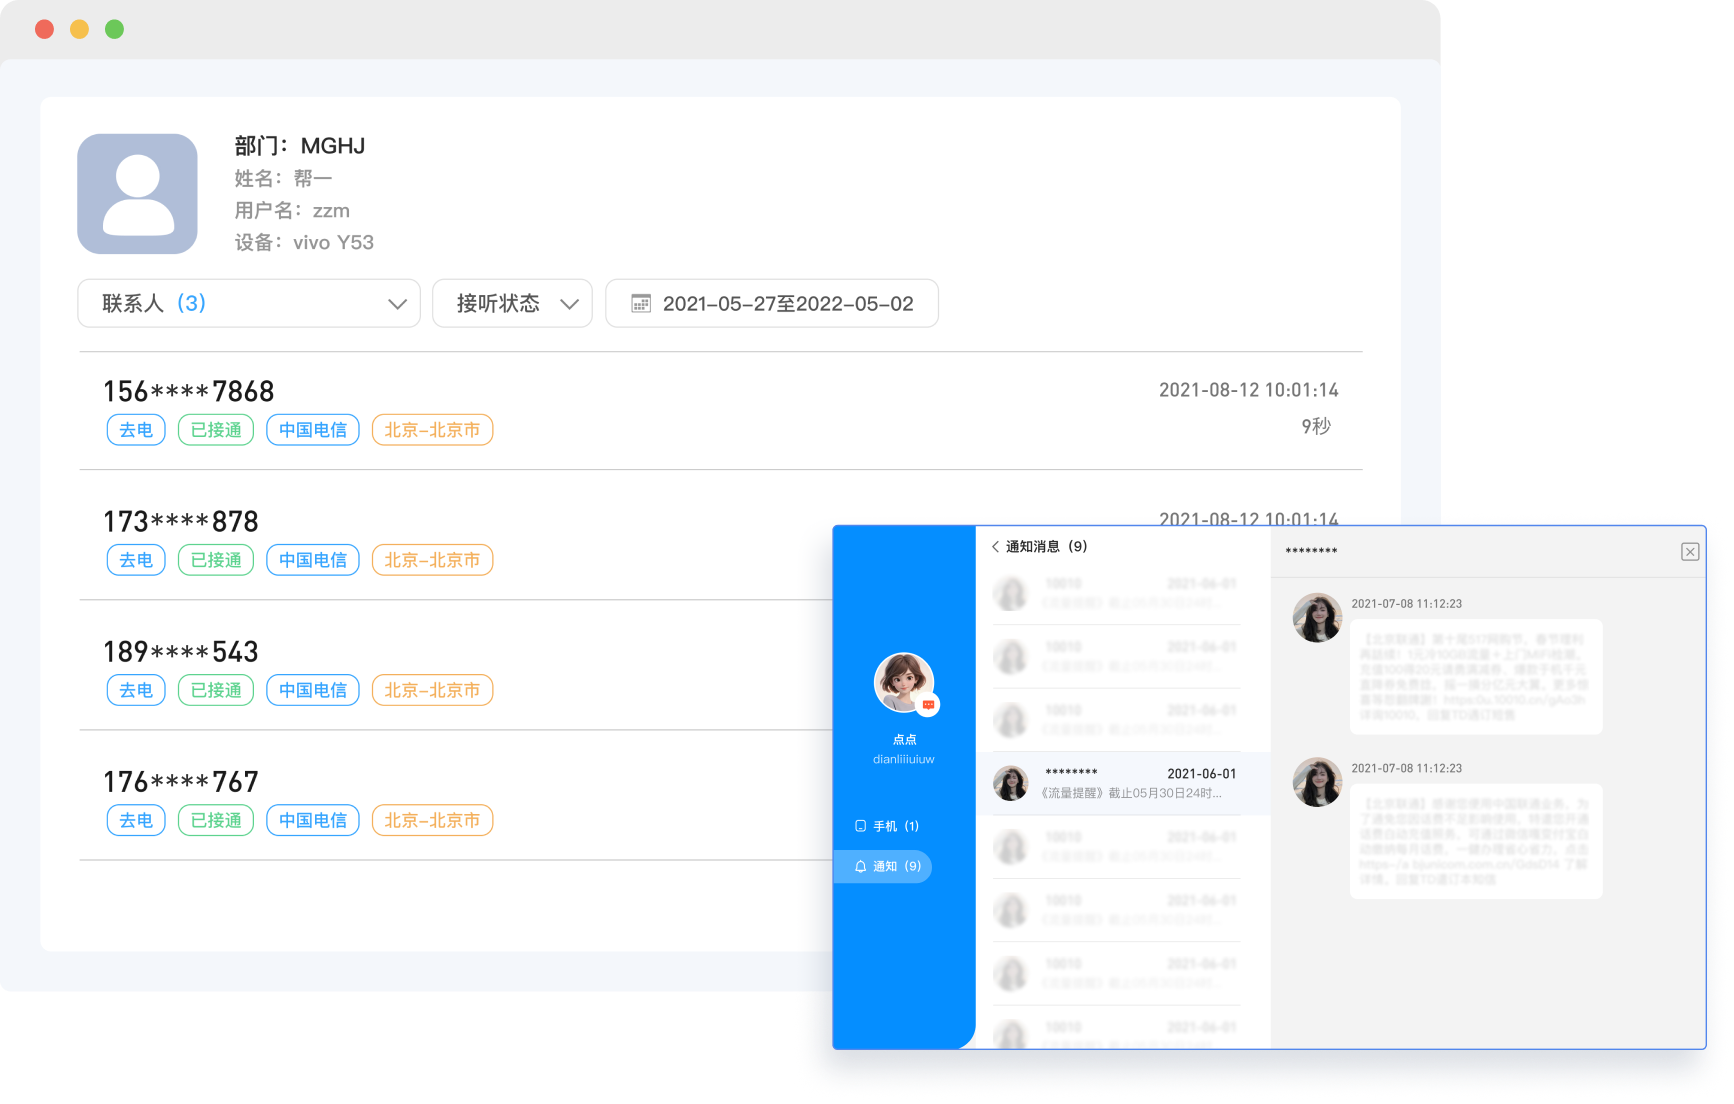
Task: Click the first message sender's avatar
Action: tap(1317, 617)
